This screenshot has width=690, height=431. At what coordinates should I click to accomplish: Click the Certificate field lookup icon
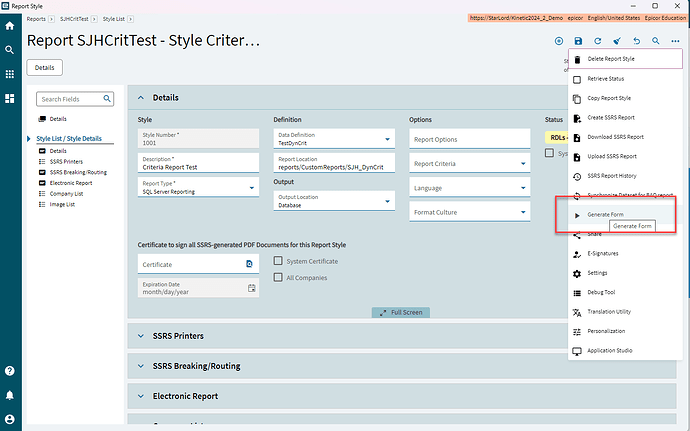click(x=249, y=264)
